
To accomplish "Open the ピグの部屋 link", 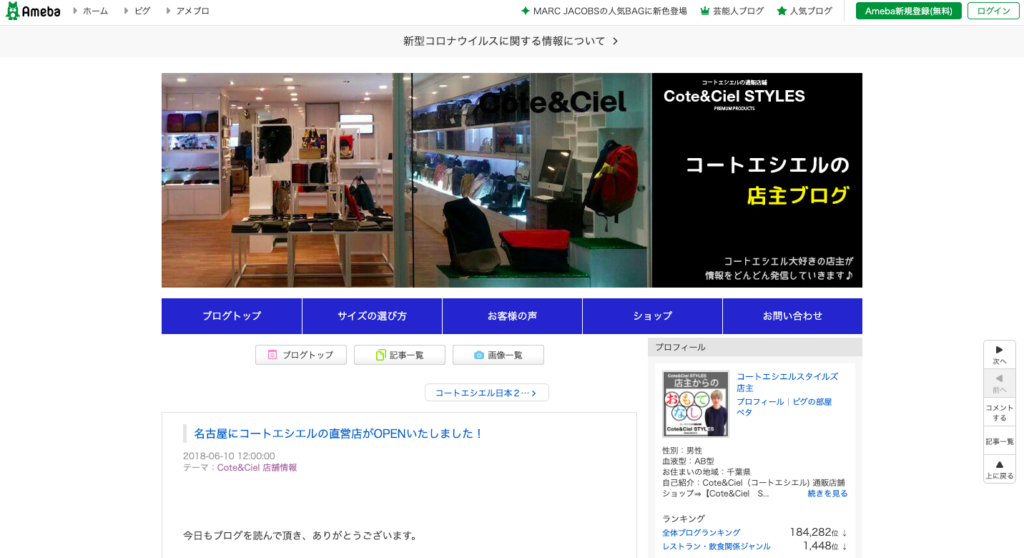I will (x=812, y=402).
